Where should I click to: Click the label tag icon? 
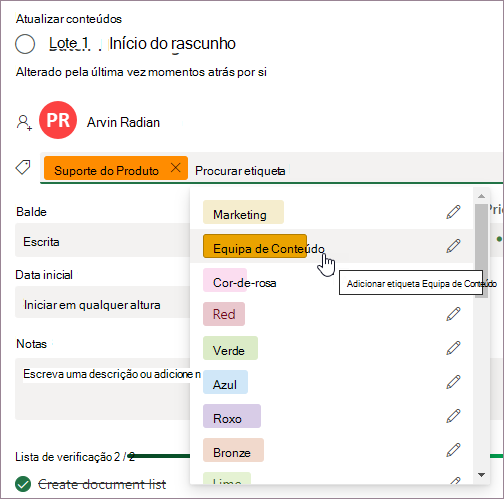tap(23, 167)
